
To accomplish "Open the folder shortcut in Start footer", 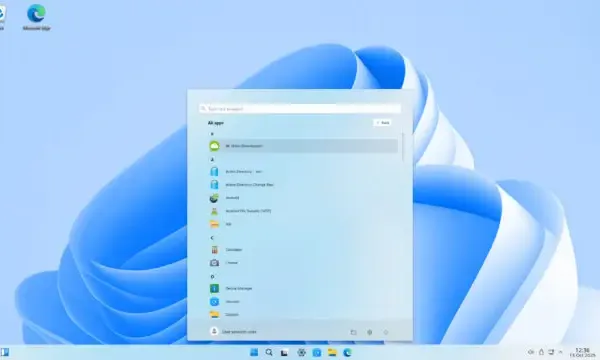I will 354,332.
